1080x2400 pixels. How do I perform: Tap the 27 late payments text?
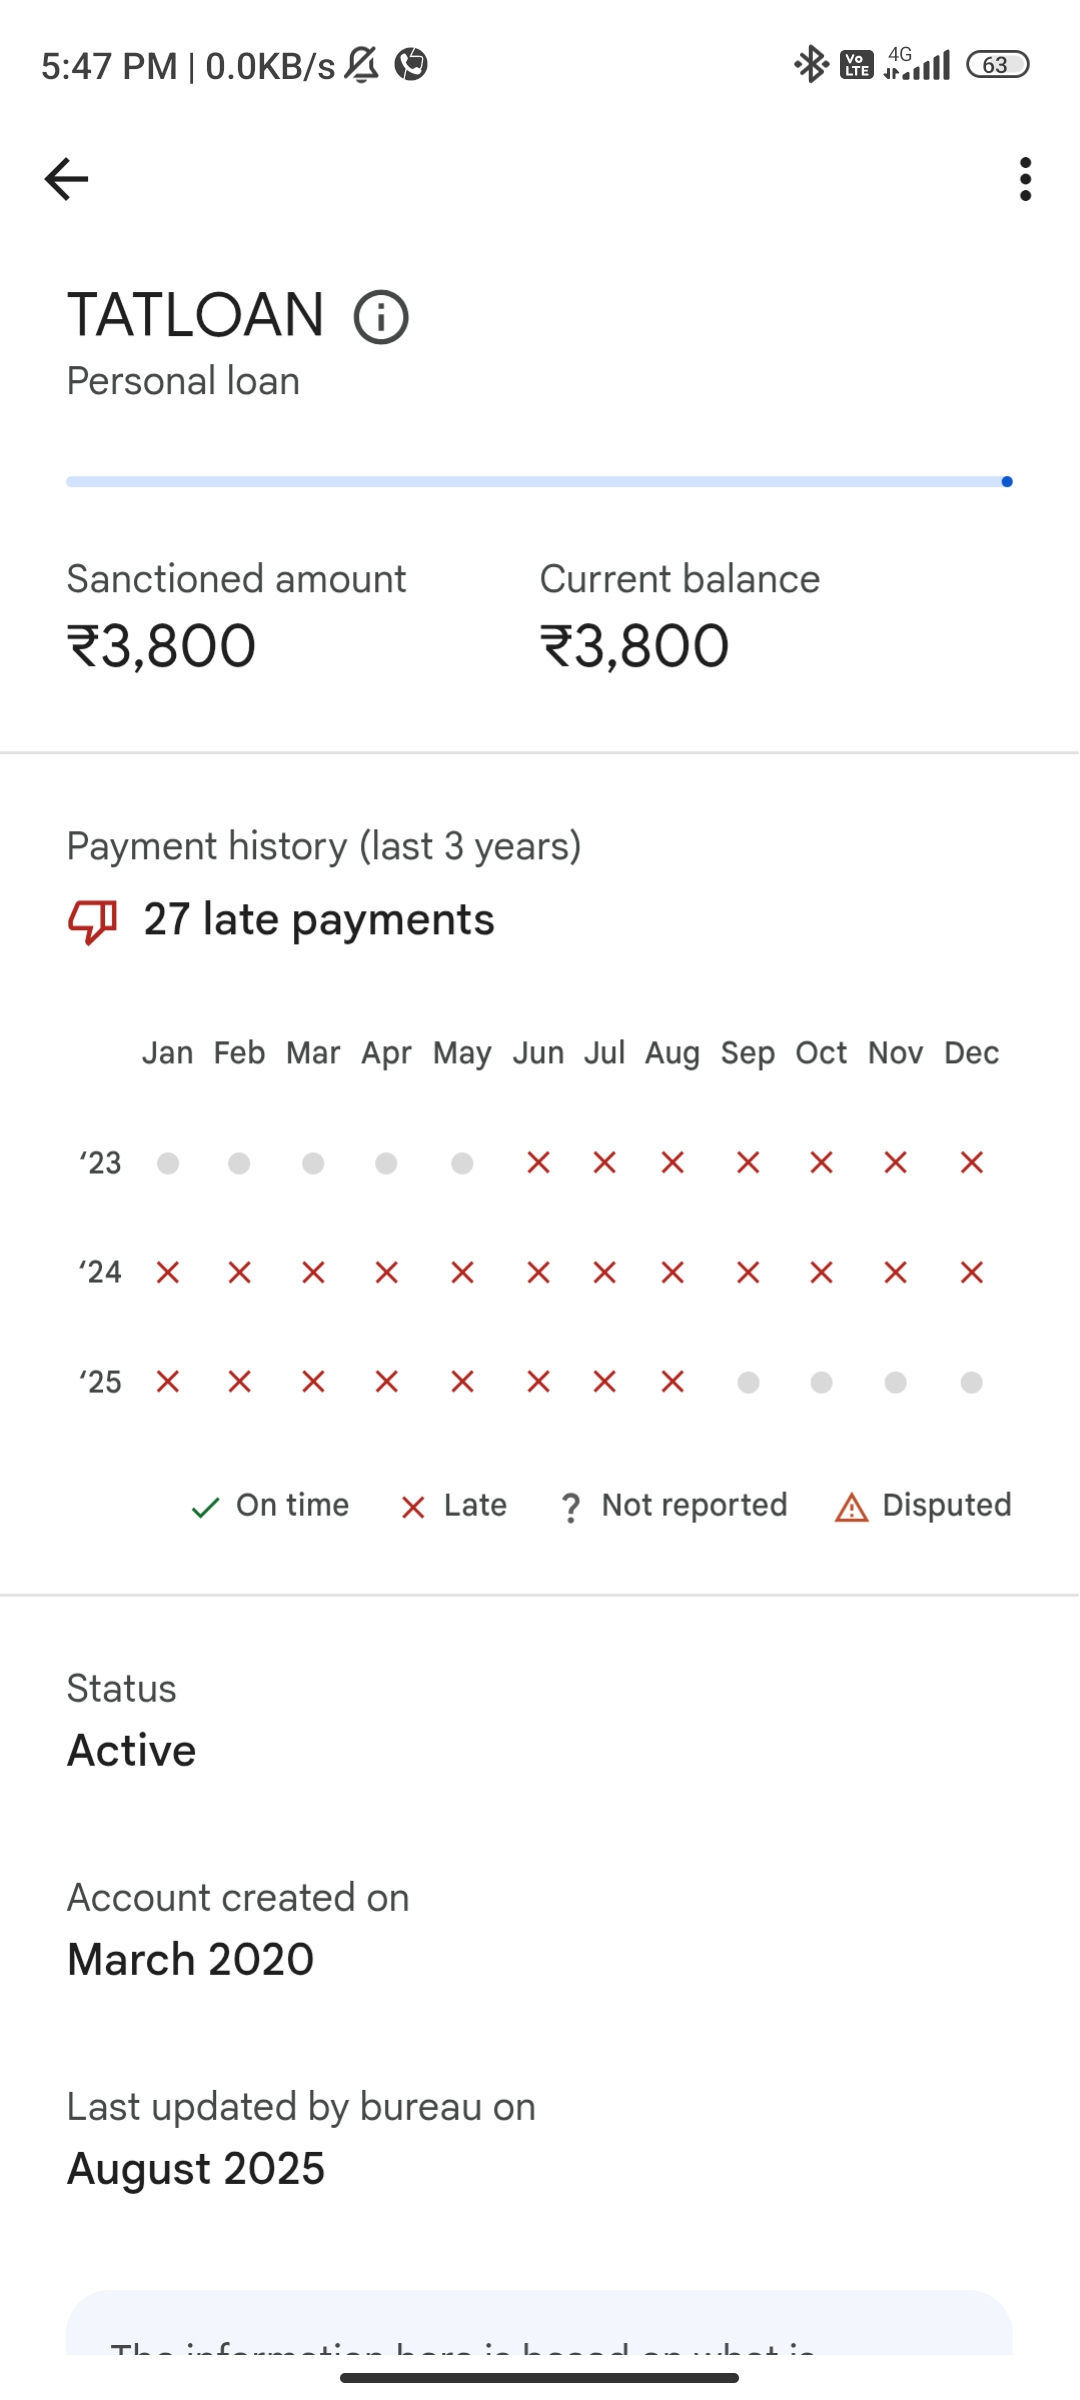(319, 920)
